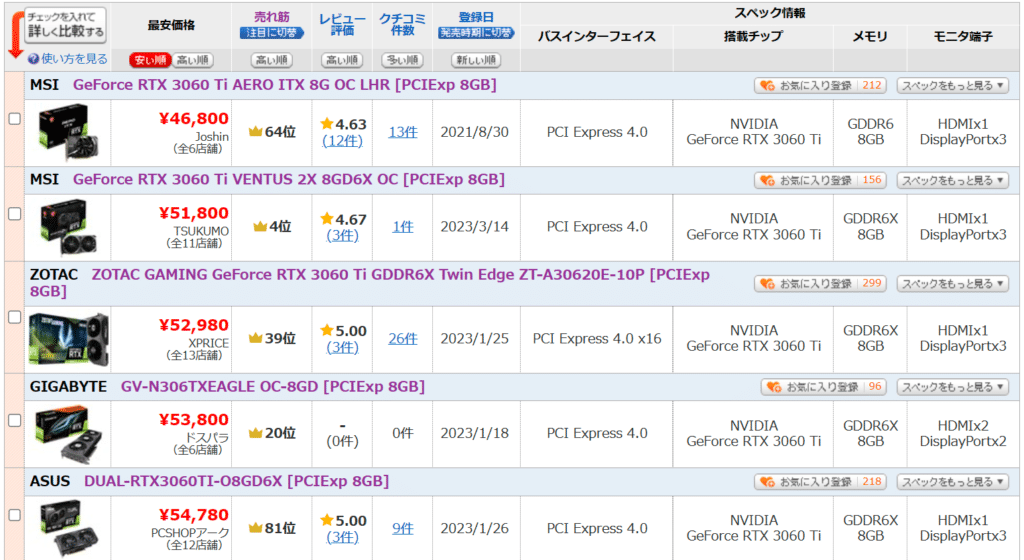Sort popularity 高い順 under 売れ筋
The width and height of the screenshot is (1024, 560).
(272, 60)
